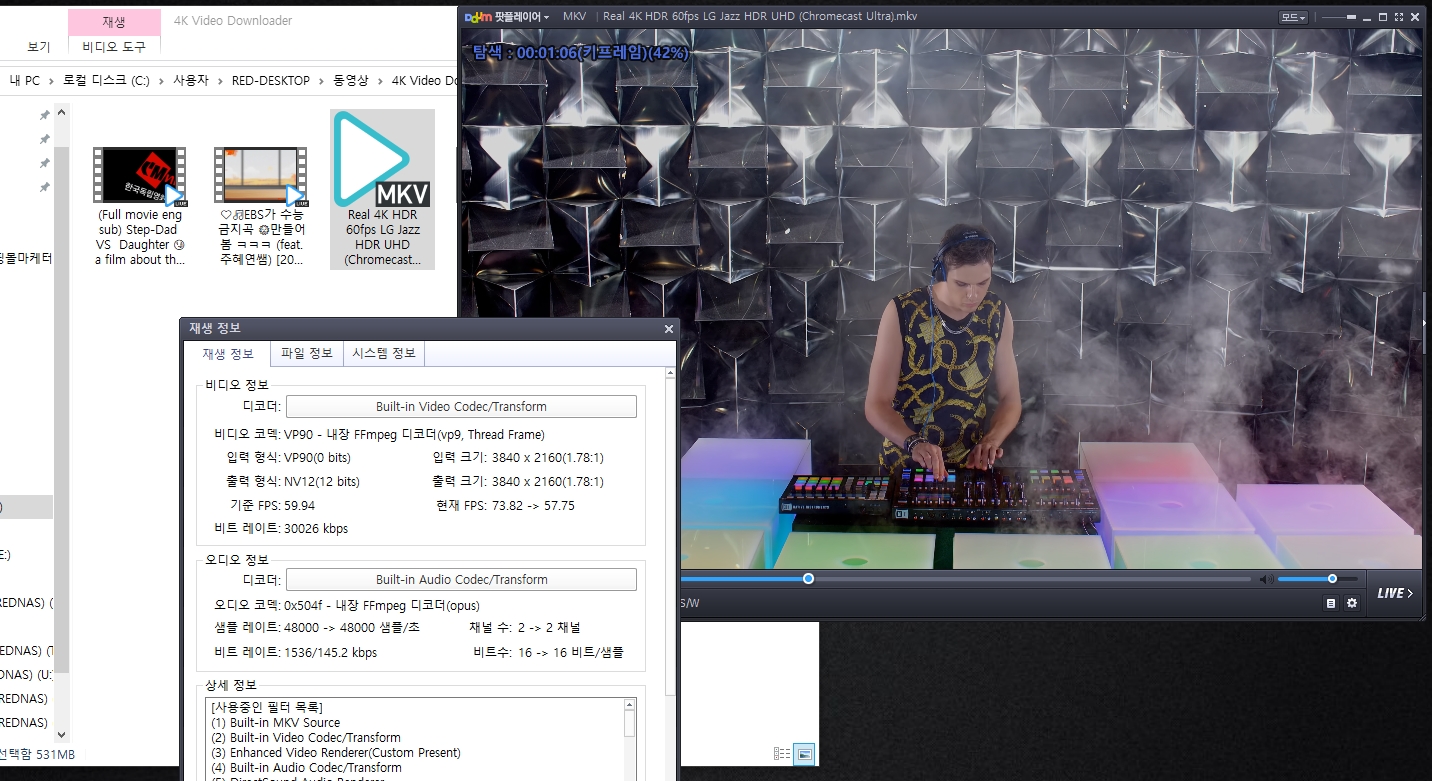Viewport: 1432px width, 781px height.
Task: Click the PotPlayer seek bar handle
Action: pos(808,578)
